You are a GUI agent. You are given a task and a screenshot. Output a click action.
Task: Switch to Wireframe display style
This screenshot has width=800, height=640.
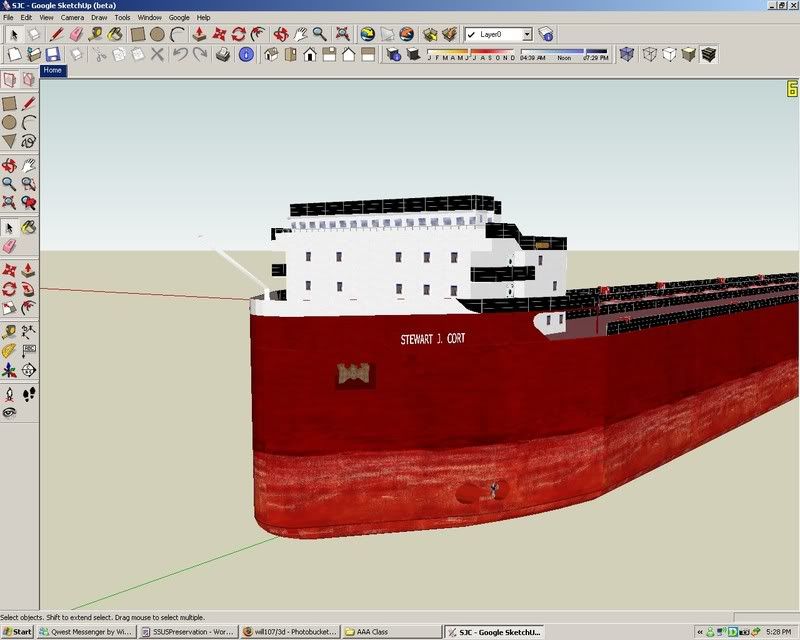click(x=649, y=54)
